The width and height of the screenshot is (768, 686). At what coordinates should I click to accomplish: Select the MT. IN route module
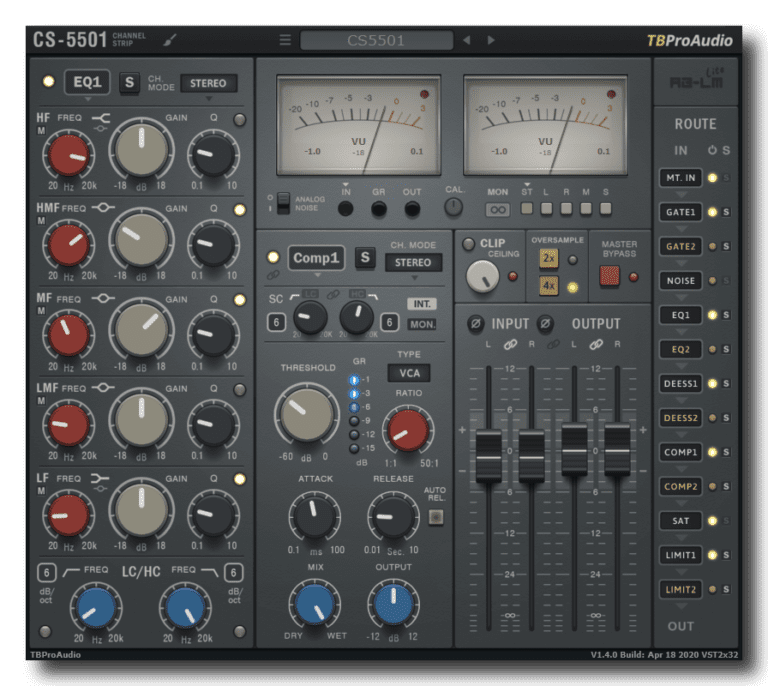pyautogui.click(x=680, y=178)
